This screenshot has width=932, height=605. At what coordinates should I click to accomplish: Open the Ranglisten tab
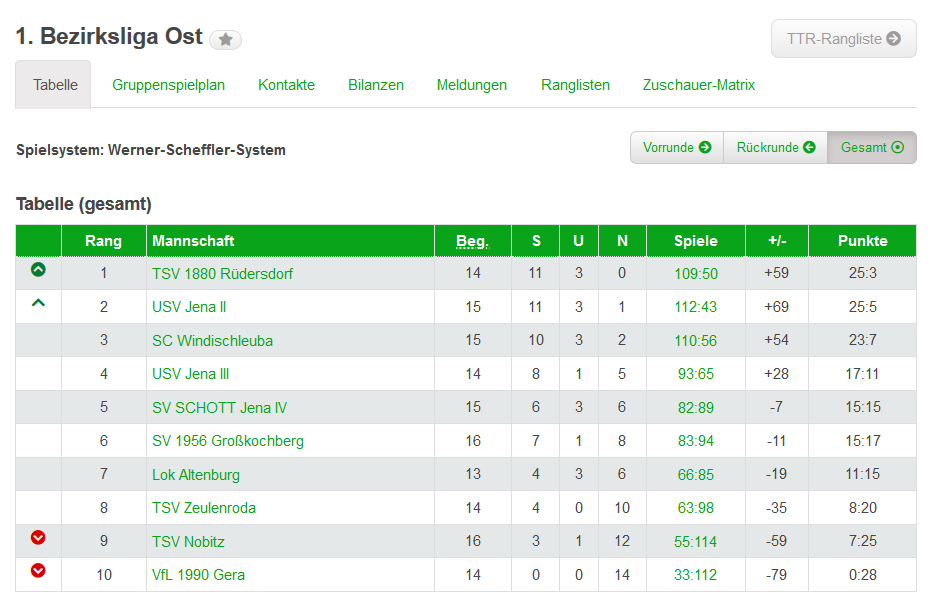tap(575, 85)
